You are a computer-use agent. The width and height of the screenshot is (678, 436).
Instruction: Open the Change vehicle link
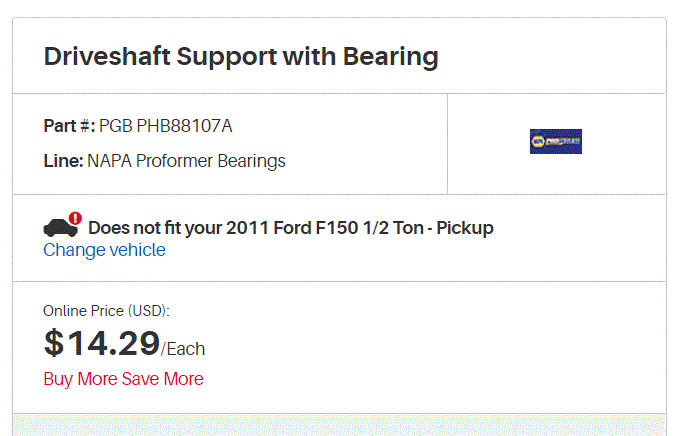104,250
